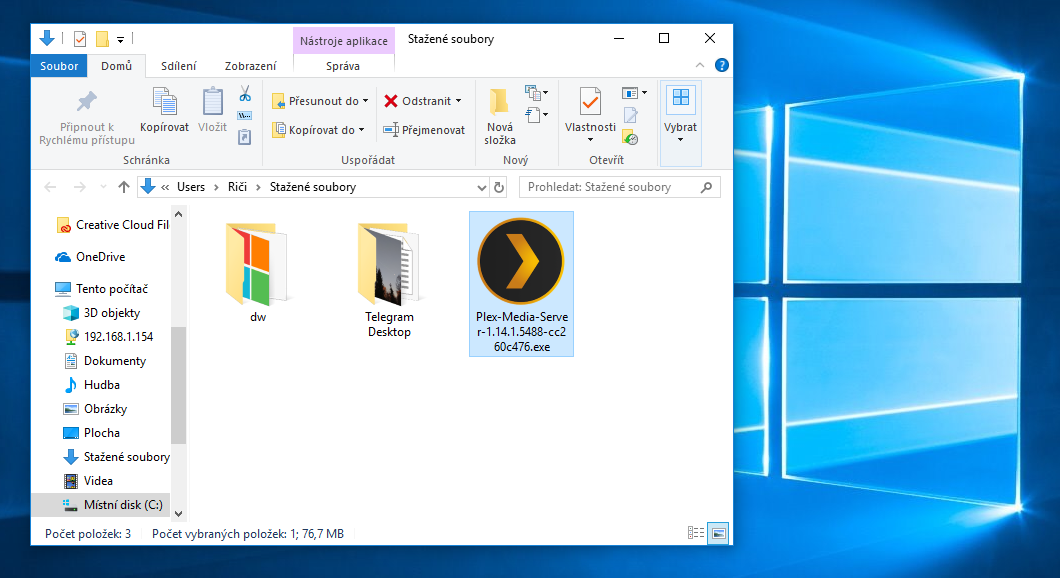Refresh the current folder view
This screenshot has height=578, width=1060.
tap(499, 187)
